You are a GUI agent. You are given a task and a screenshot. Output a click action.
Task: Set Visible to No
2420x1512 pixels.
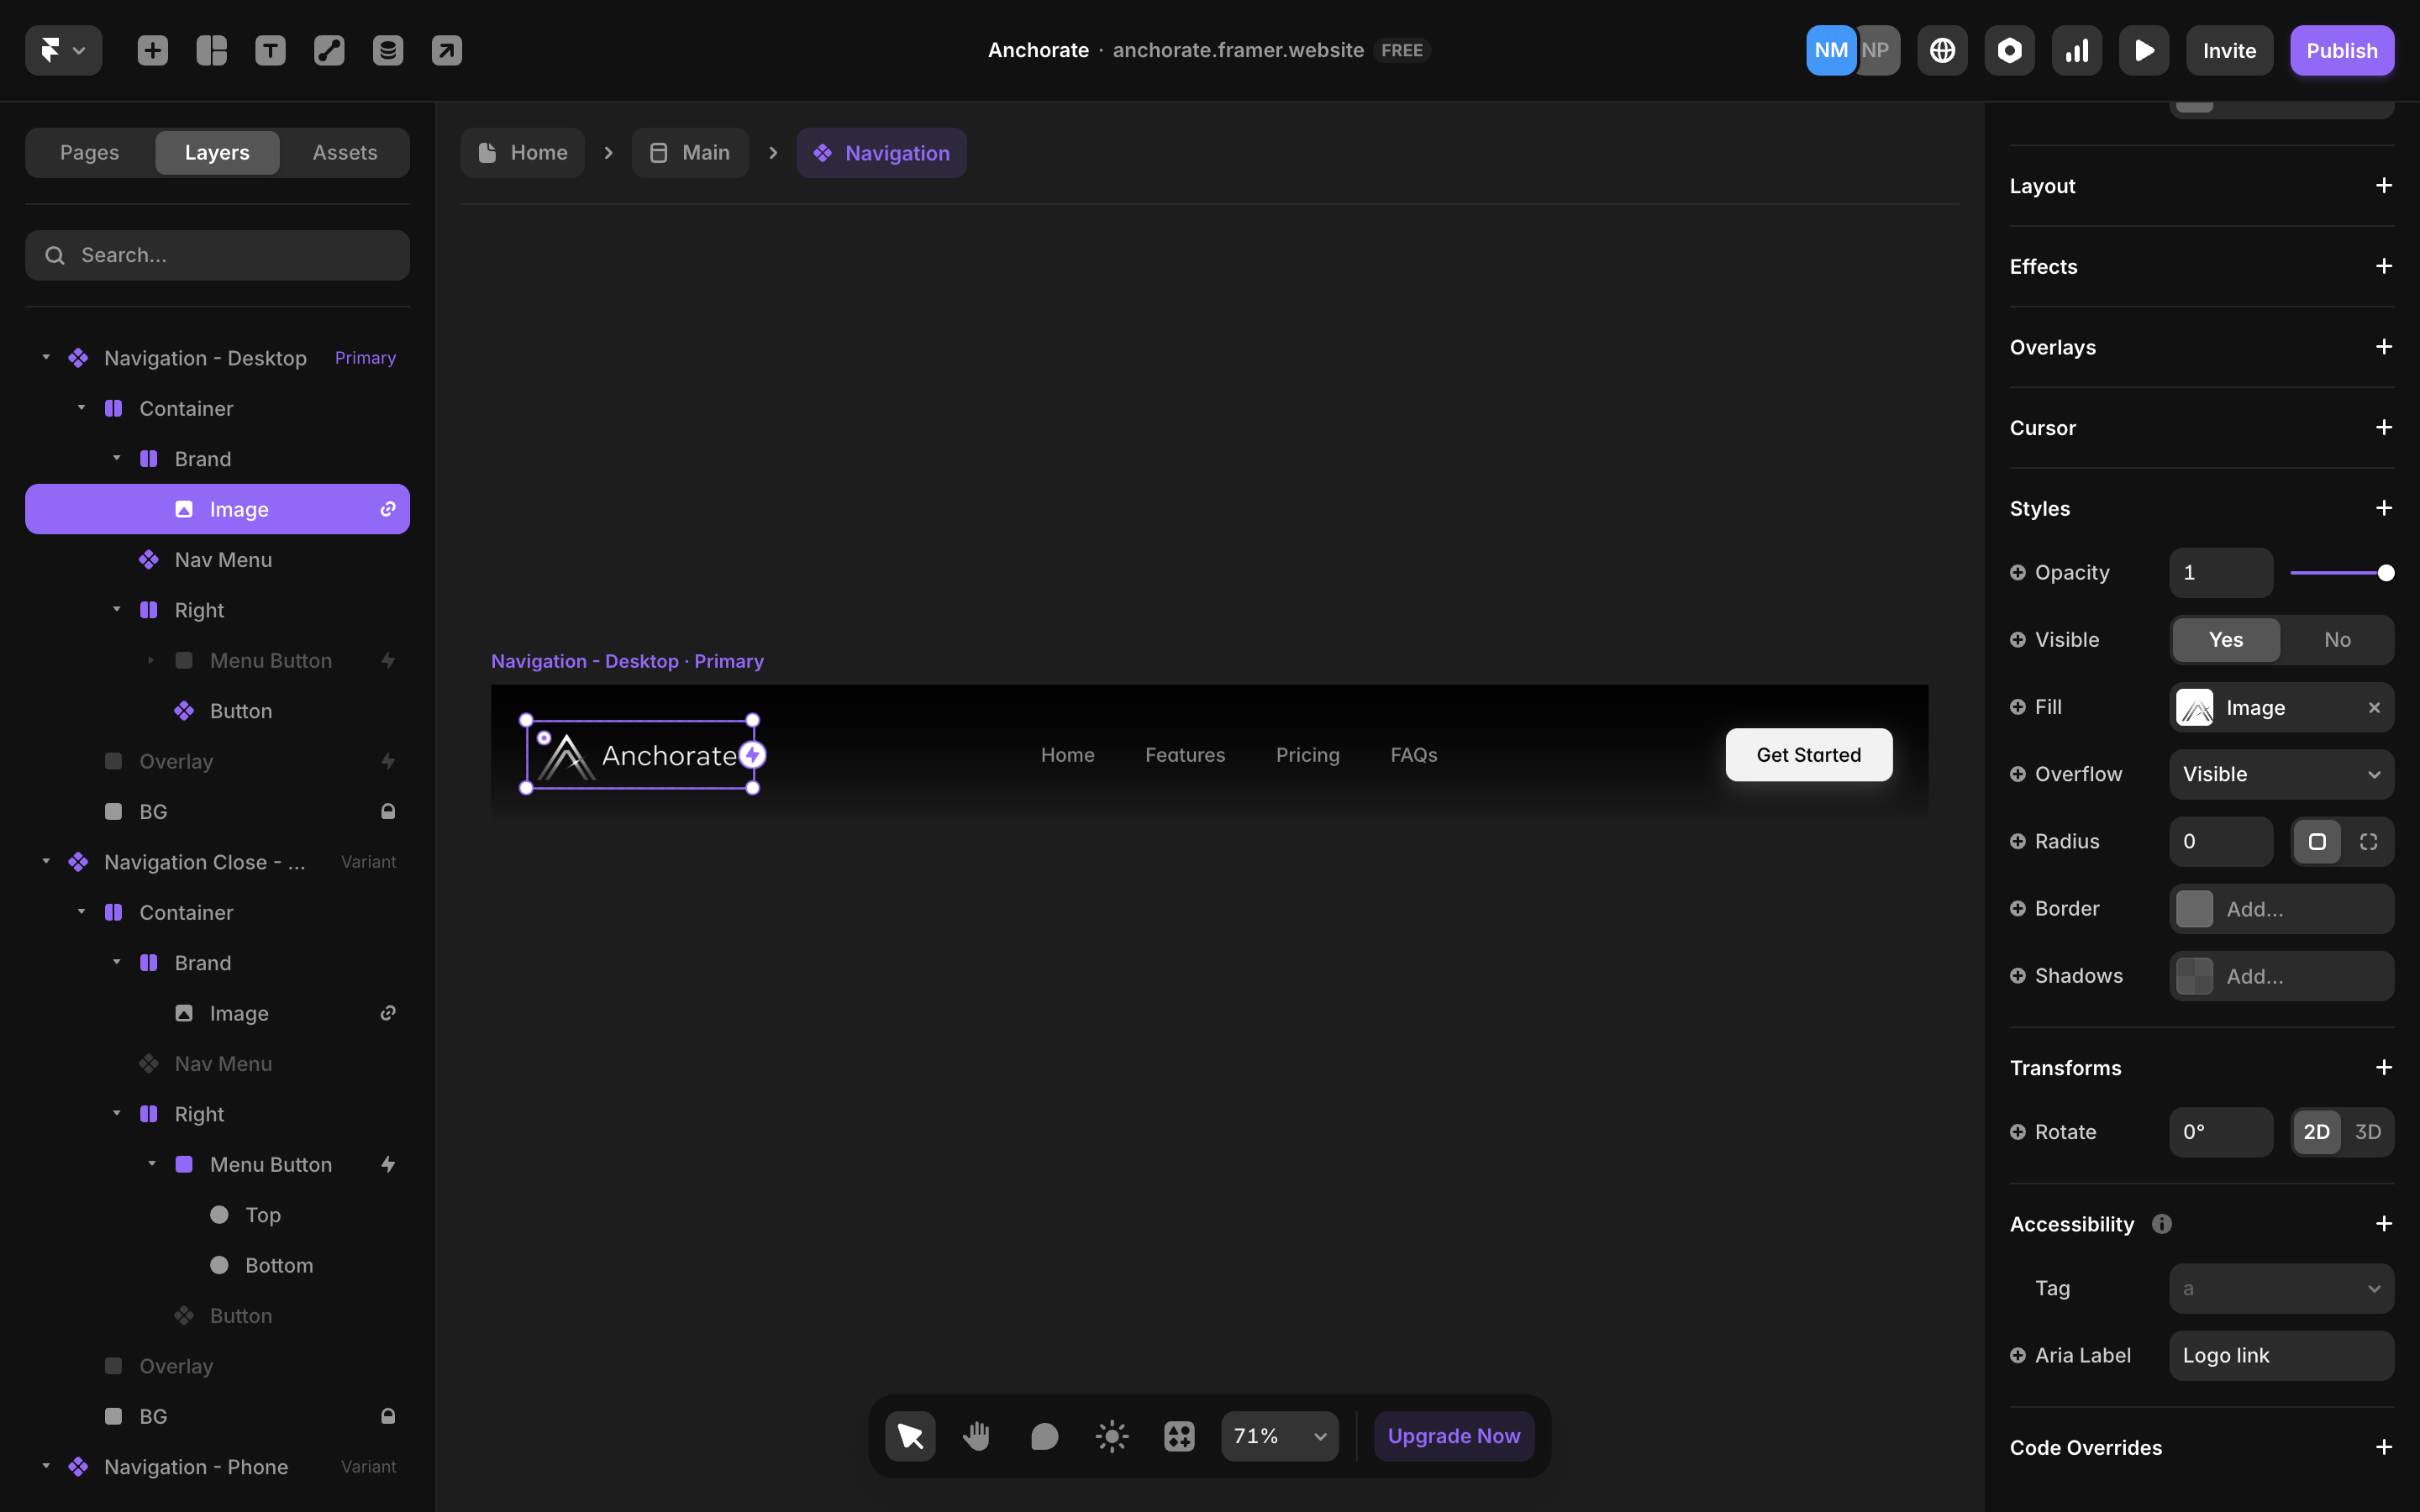pyautogui.click(x=2336, y=640)
